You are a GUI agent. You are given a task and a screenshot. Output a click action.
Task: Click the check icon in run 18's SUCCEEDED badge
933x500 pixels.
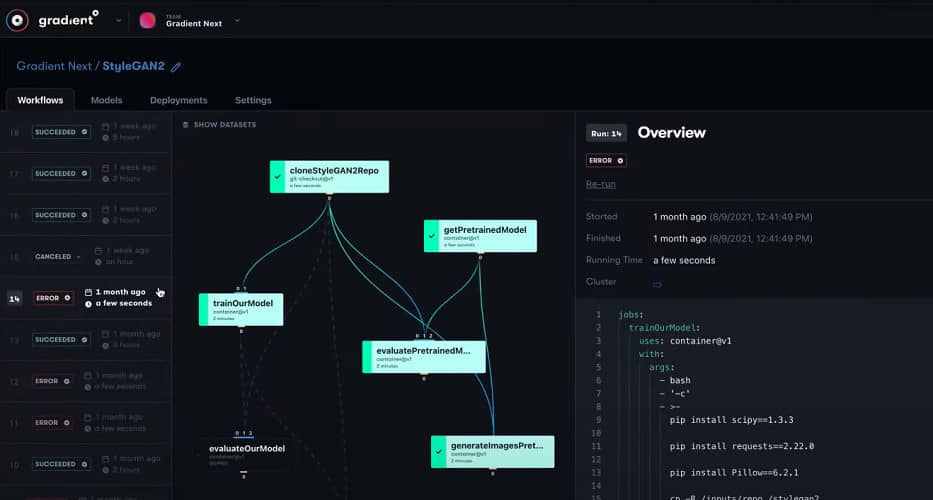point(84,132)
